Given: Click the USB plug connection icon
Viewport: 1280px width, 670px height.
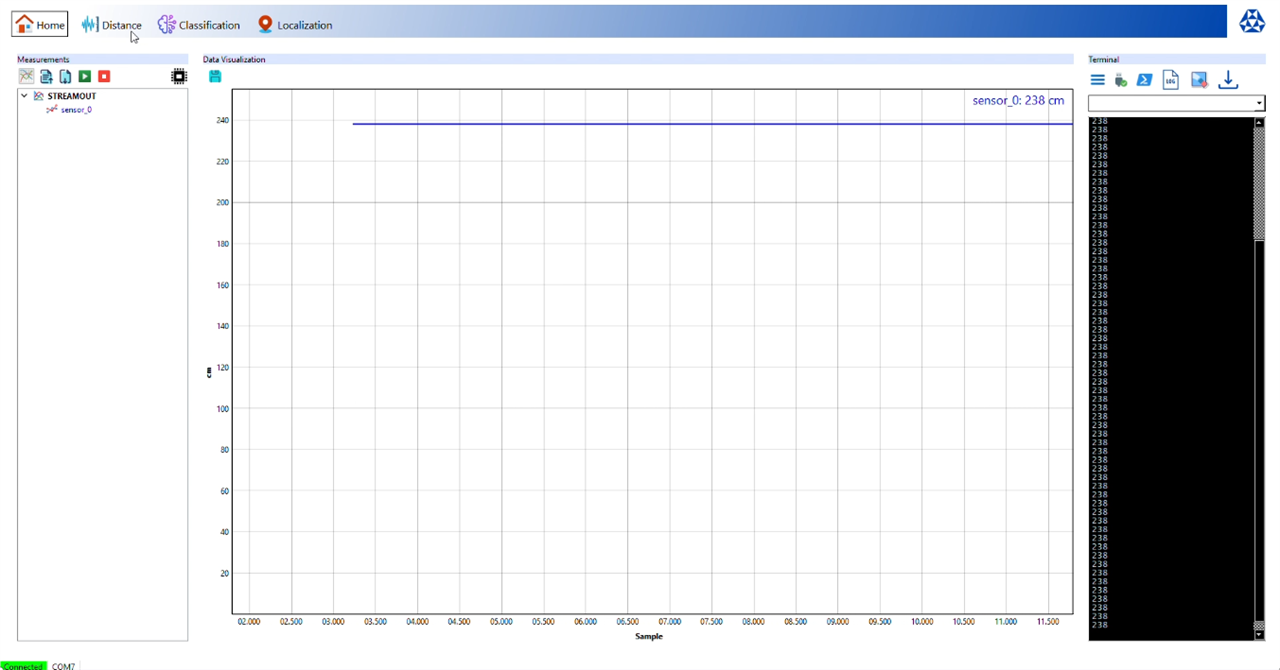Looking at the screenshot, I should pyautogui.click(x=1121, y=80).
